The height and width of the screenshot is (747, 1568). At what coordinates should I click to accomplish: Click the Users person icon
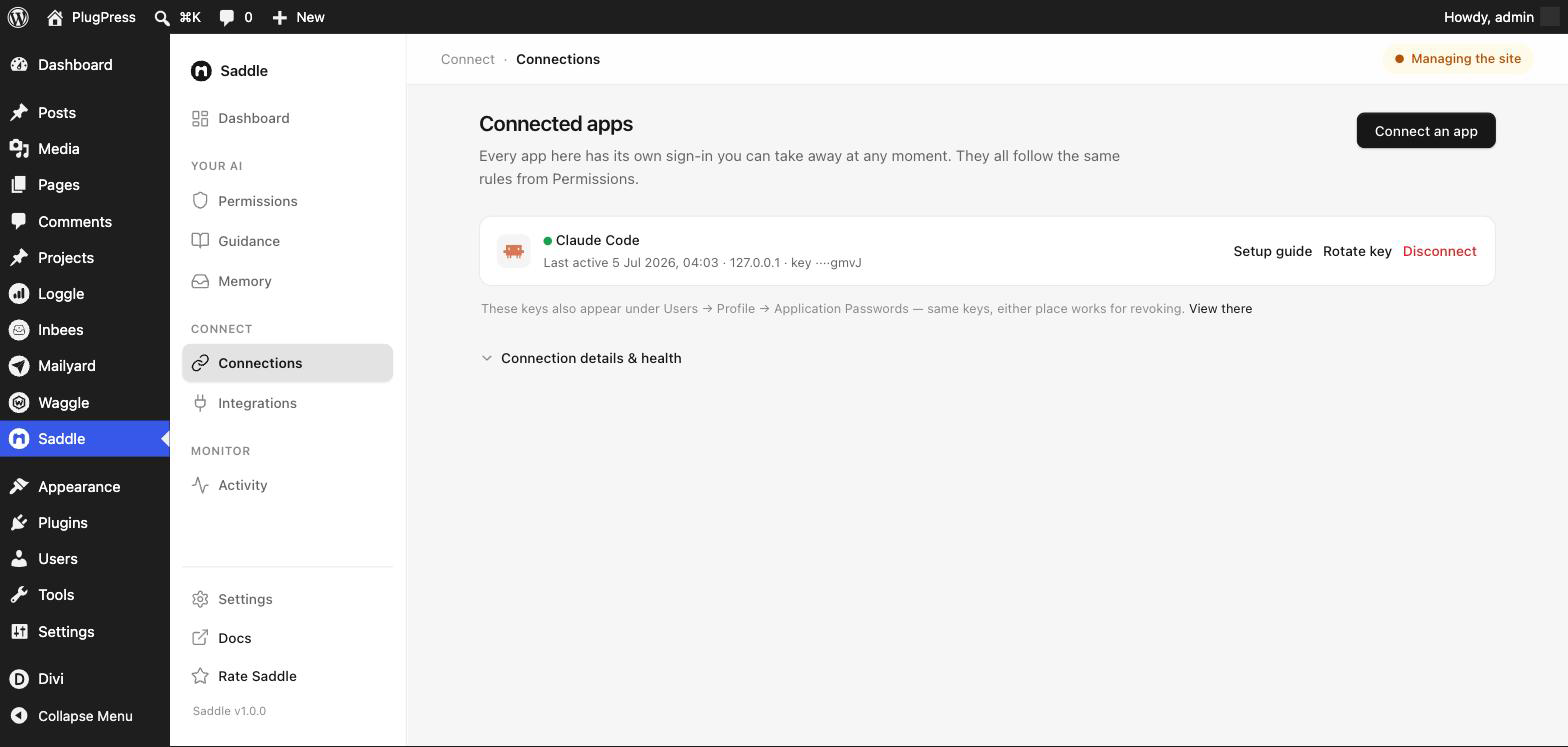pyautogui.click(x=19, y=559)
